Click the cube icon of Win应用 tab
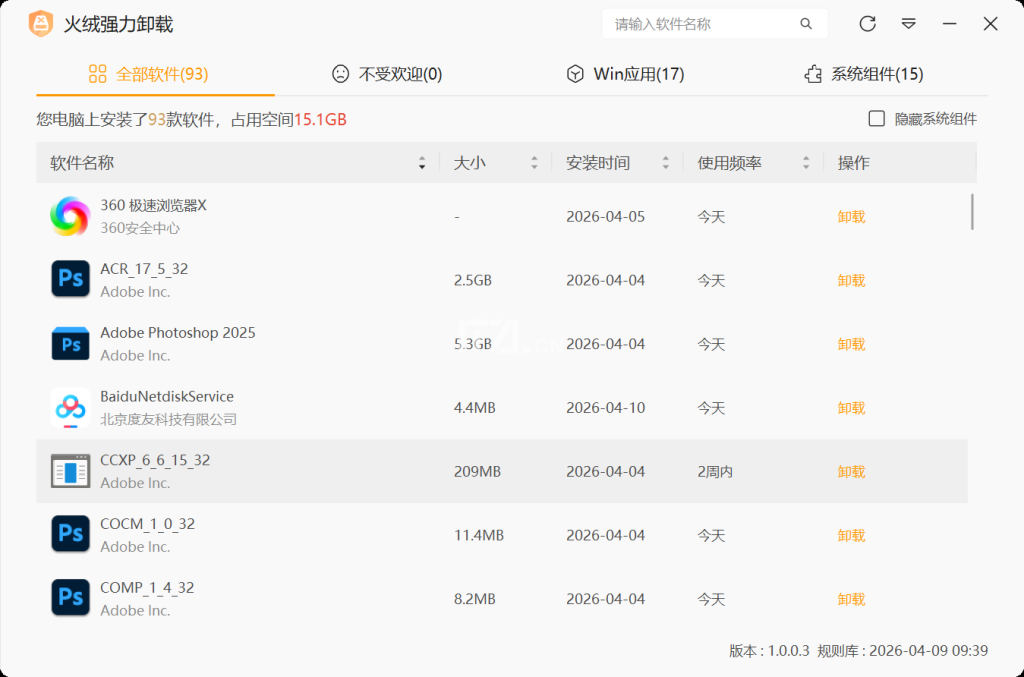This screenshot has width=1024, height=677. [575, 74]
